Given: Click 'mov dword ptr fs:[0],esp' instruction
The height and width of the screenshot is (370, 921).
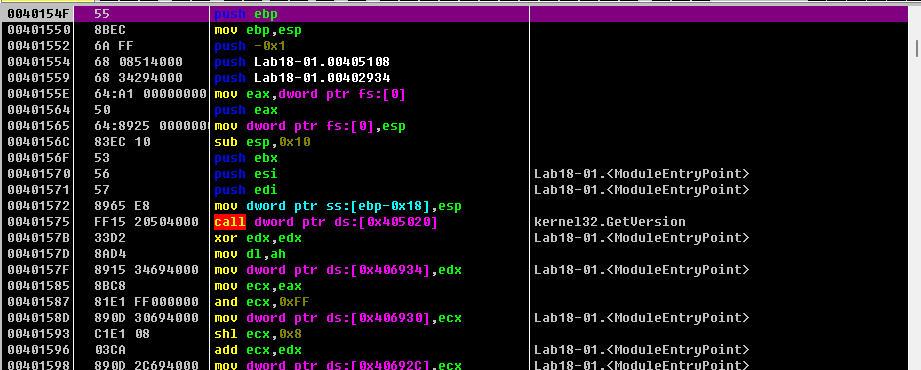Looking at the screenshot, I should (x=310, y=126).
